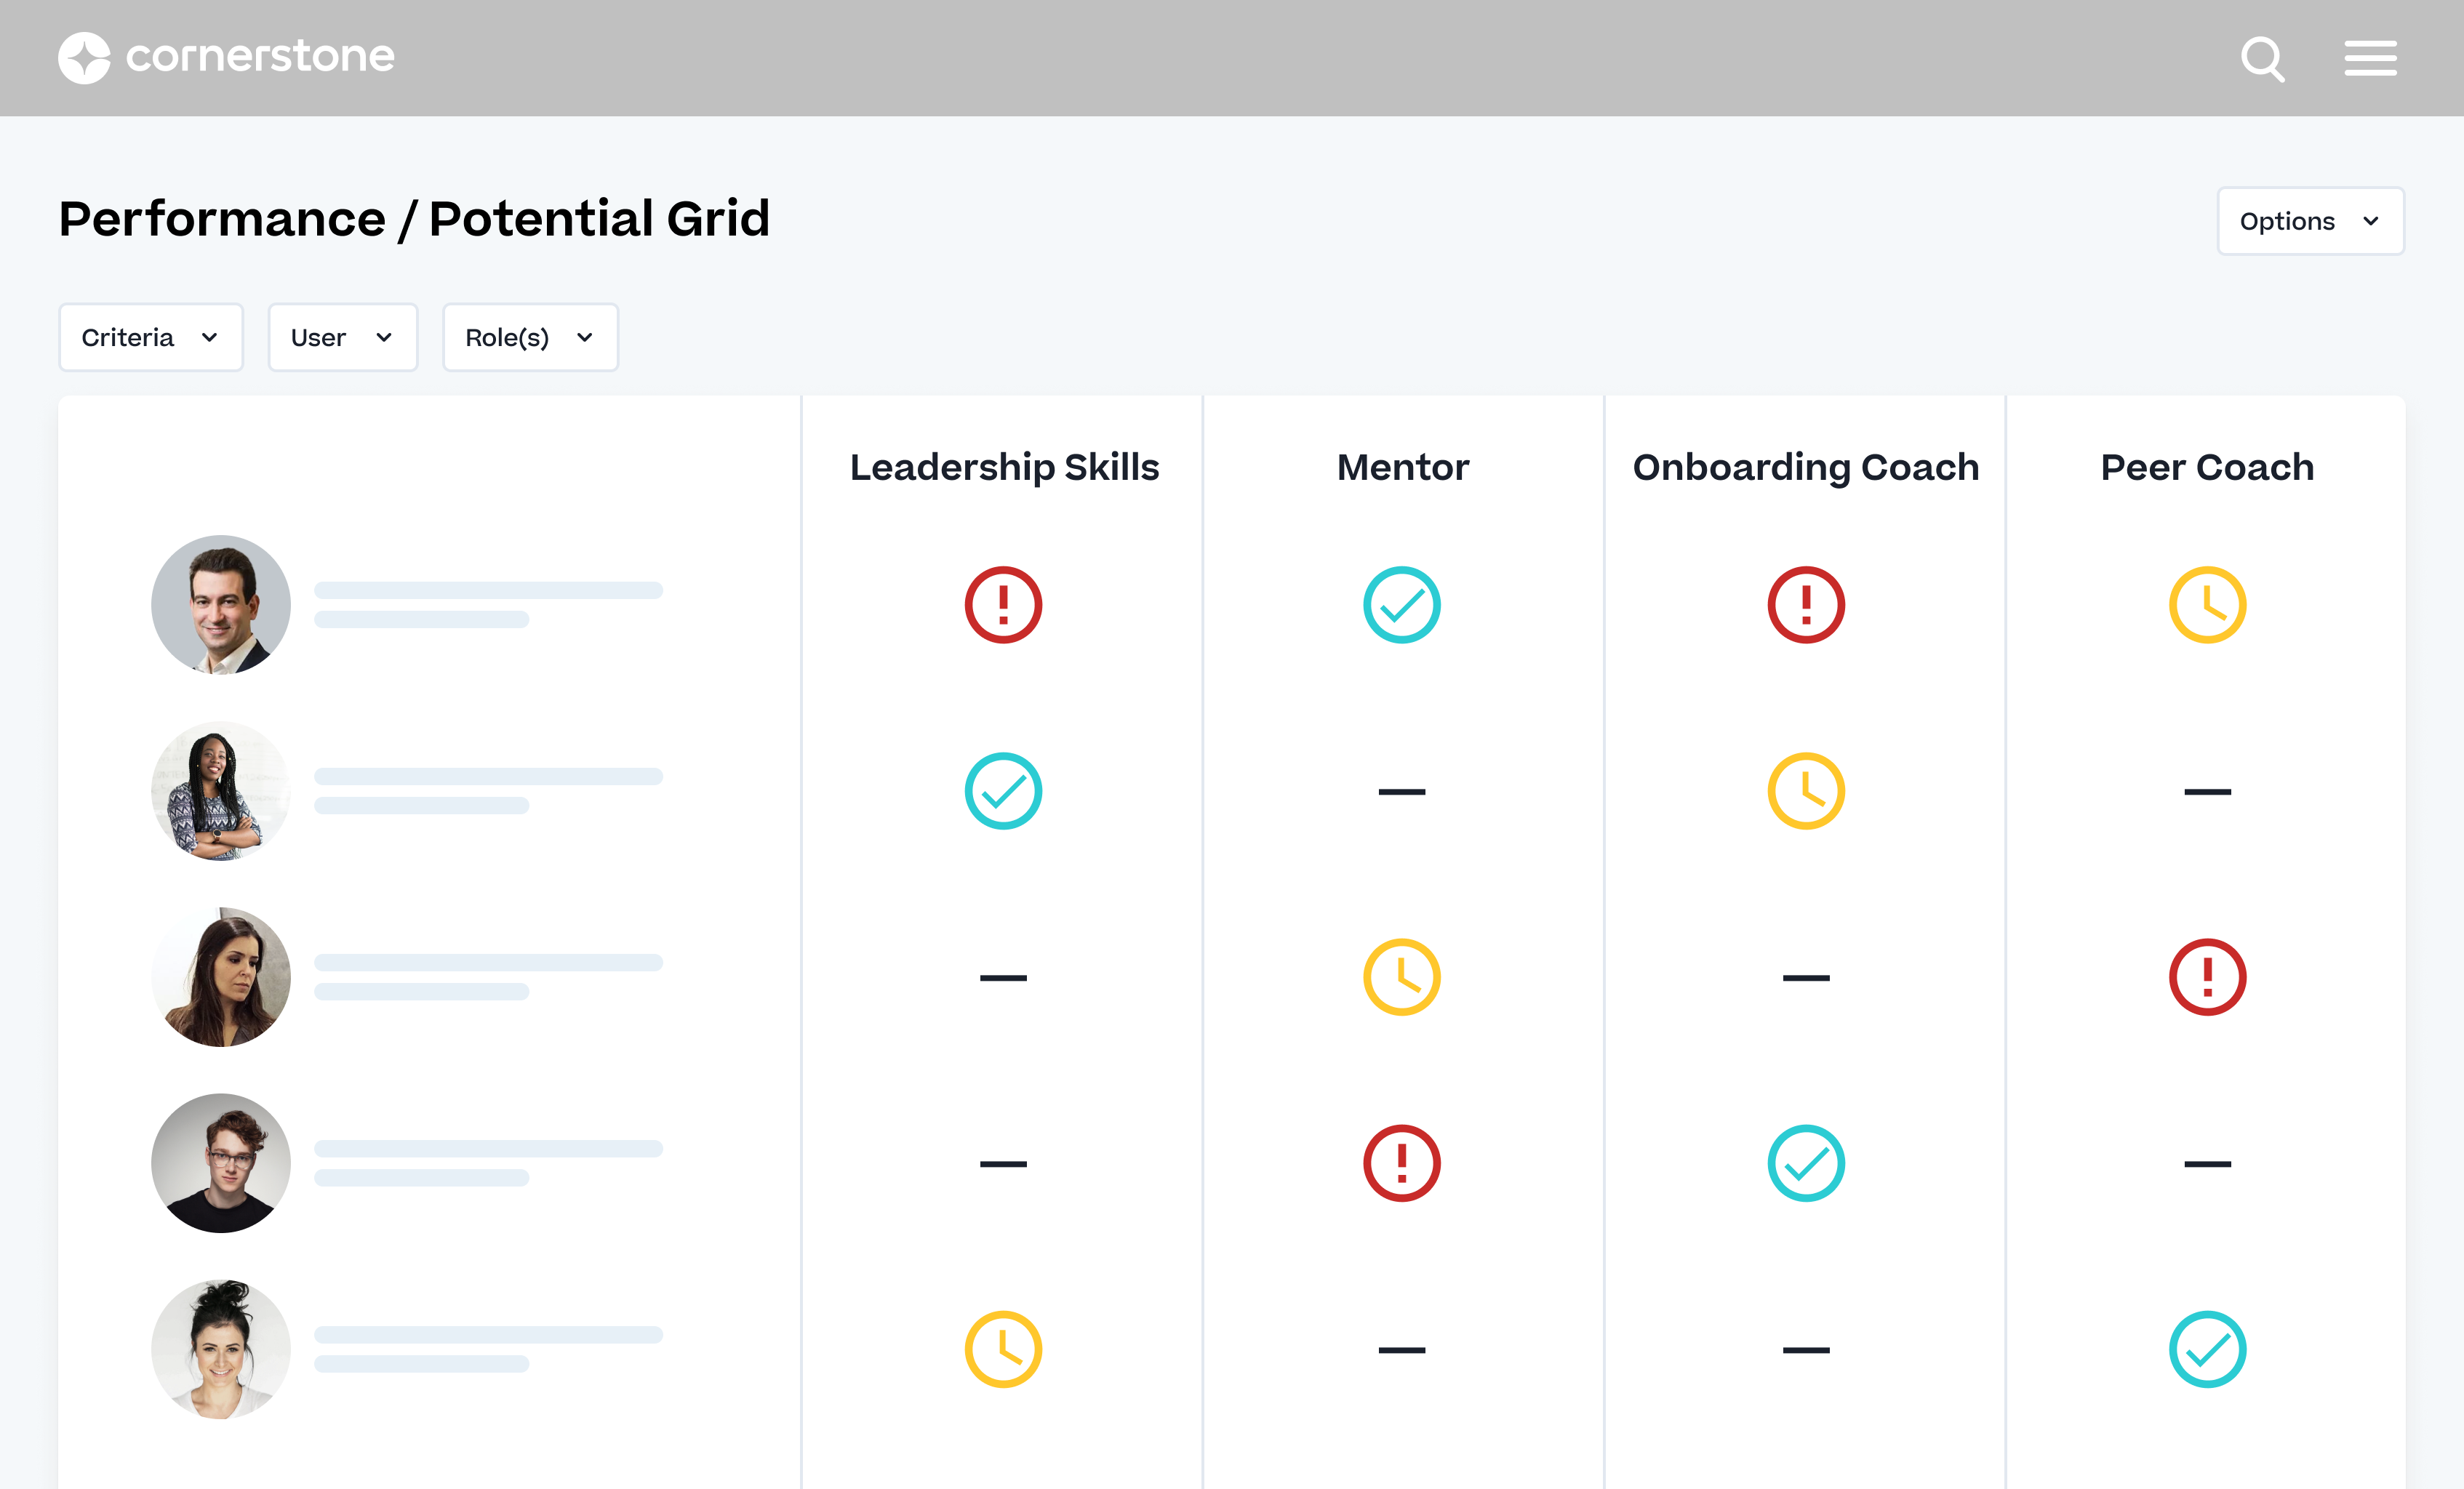The image size is (2464, 1489).
Task: Open the User filter dropdown
Action: click(342, 337)
